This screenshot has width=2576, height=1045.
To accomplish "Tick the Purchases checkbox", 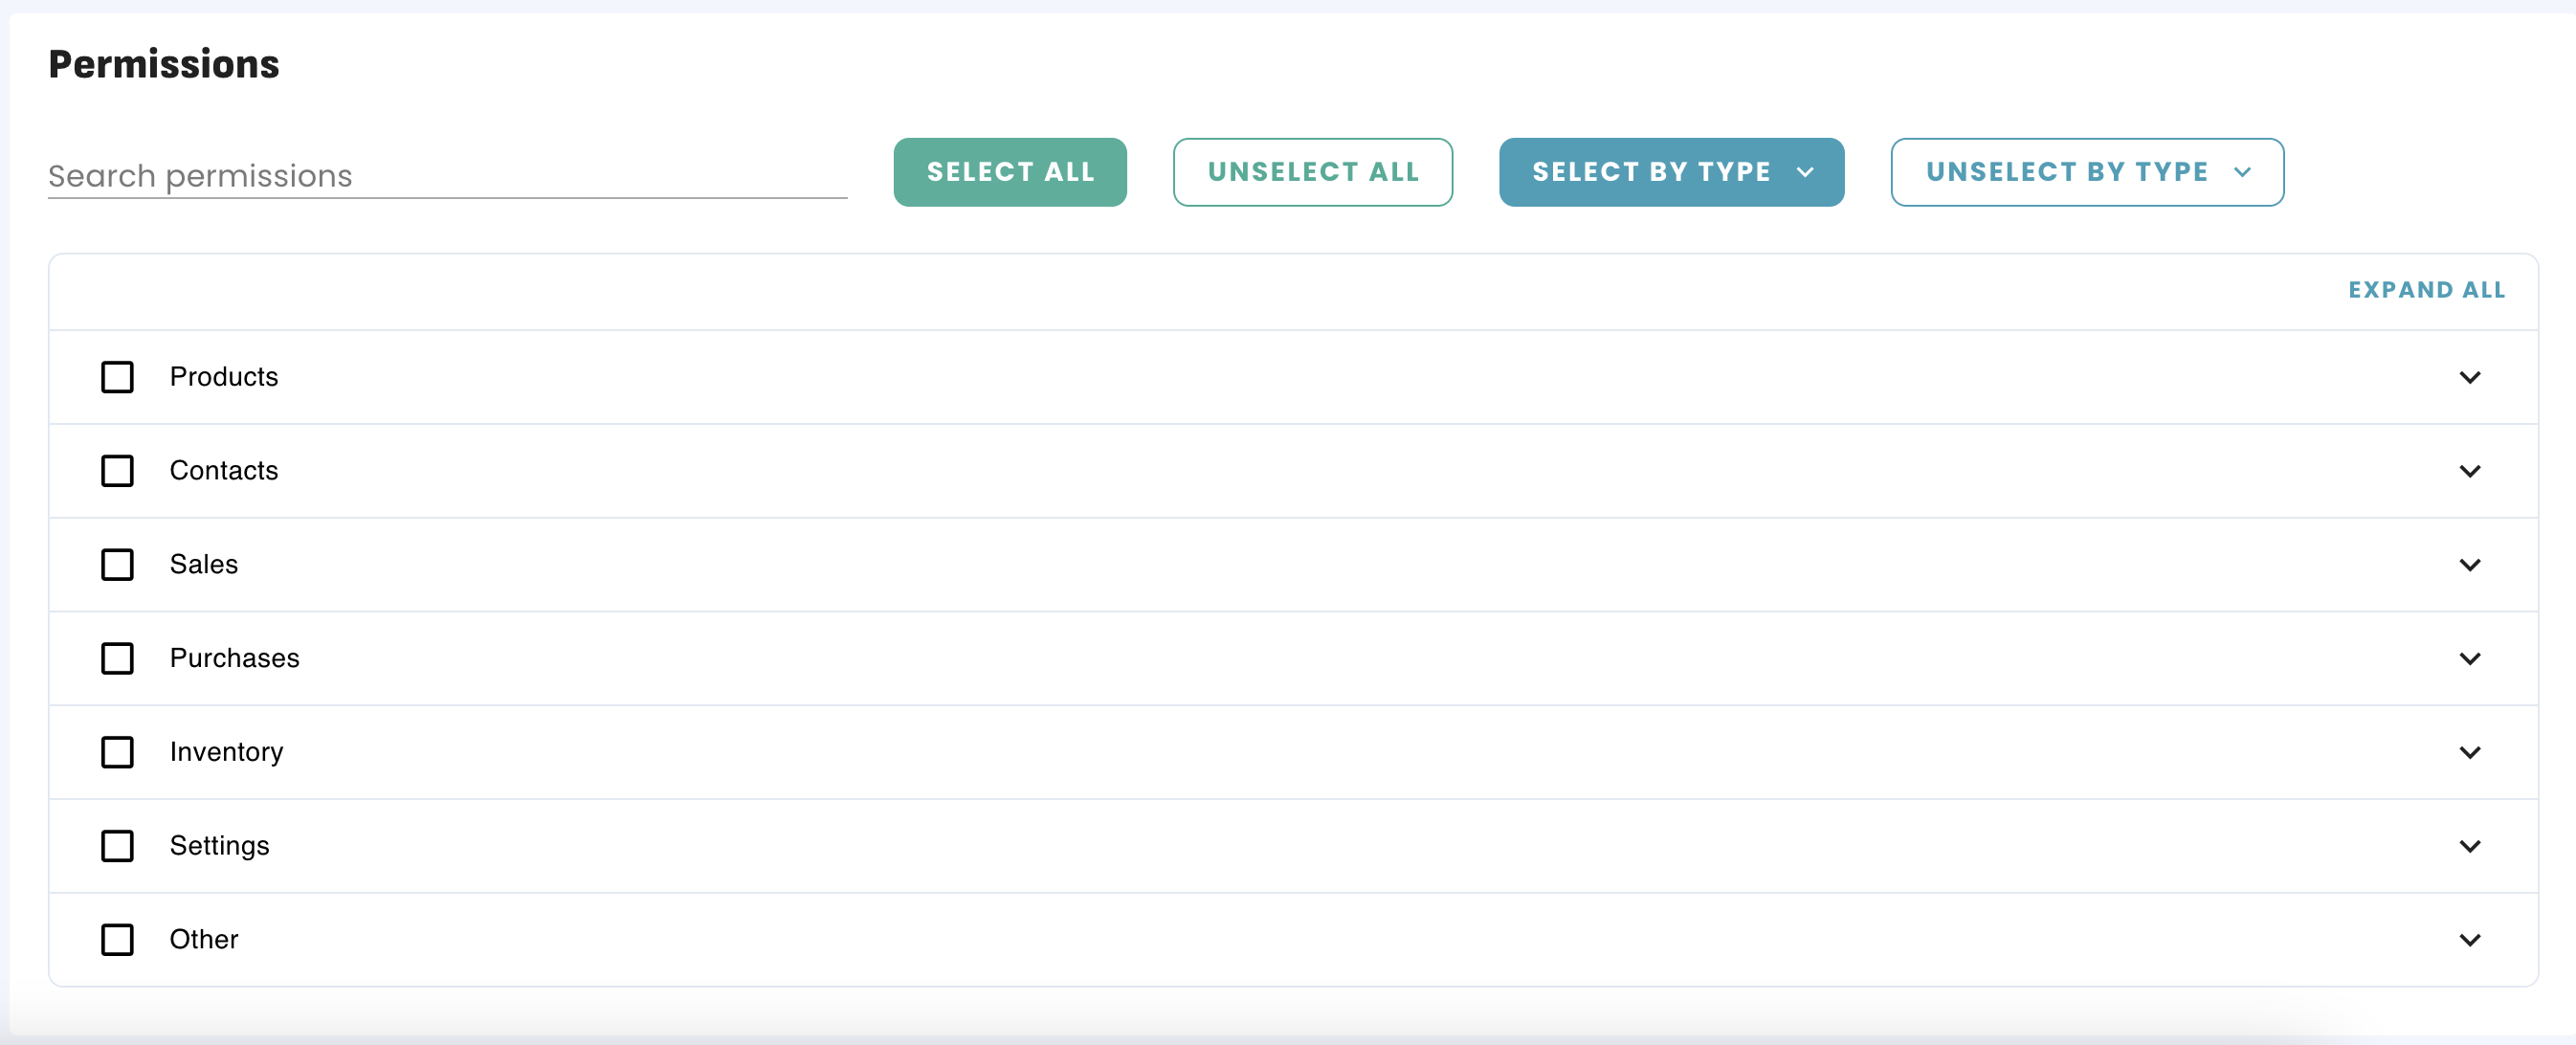I will click(117, 658).
